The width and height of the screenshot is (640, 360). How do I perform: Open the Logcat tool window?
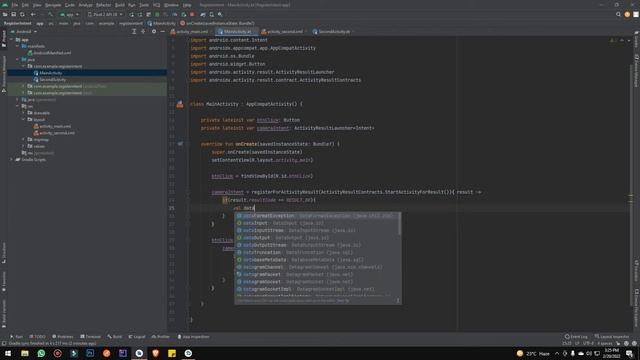pyautogui.click(x=137, y=337)
